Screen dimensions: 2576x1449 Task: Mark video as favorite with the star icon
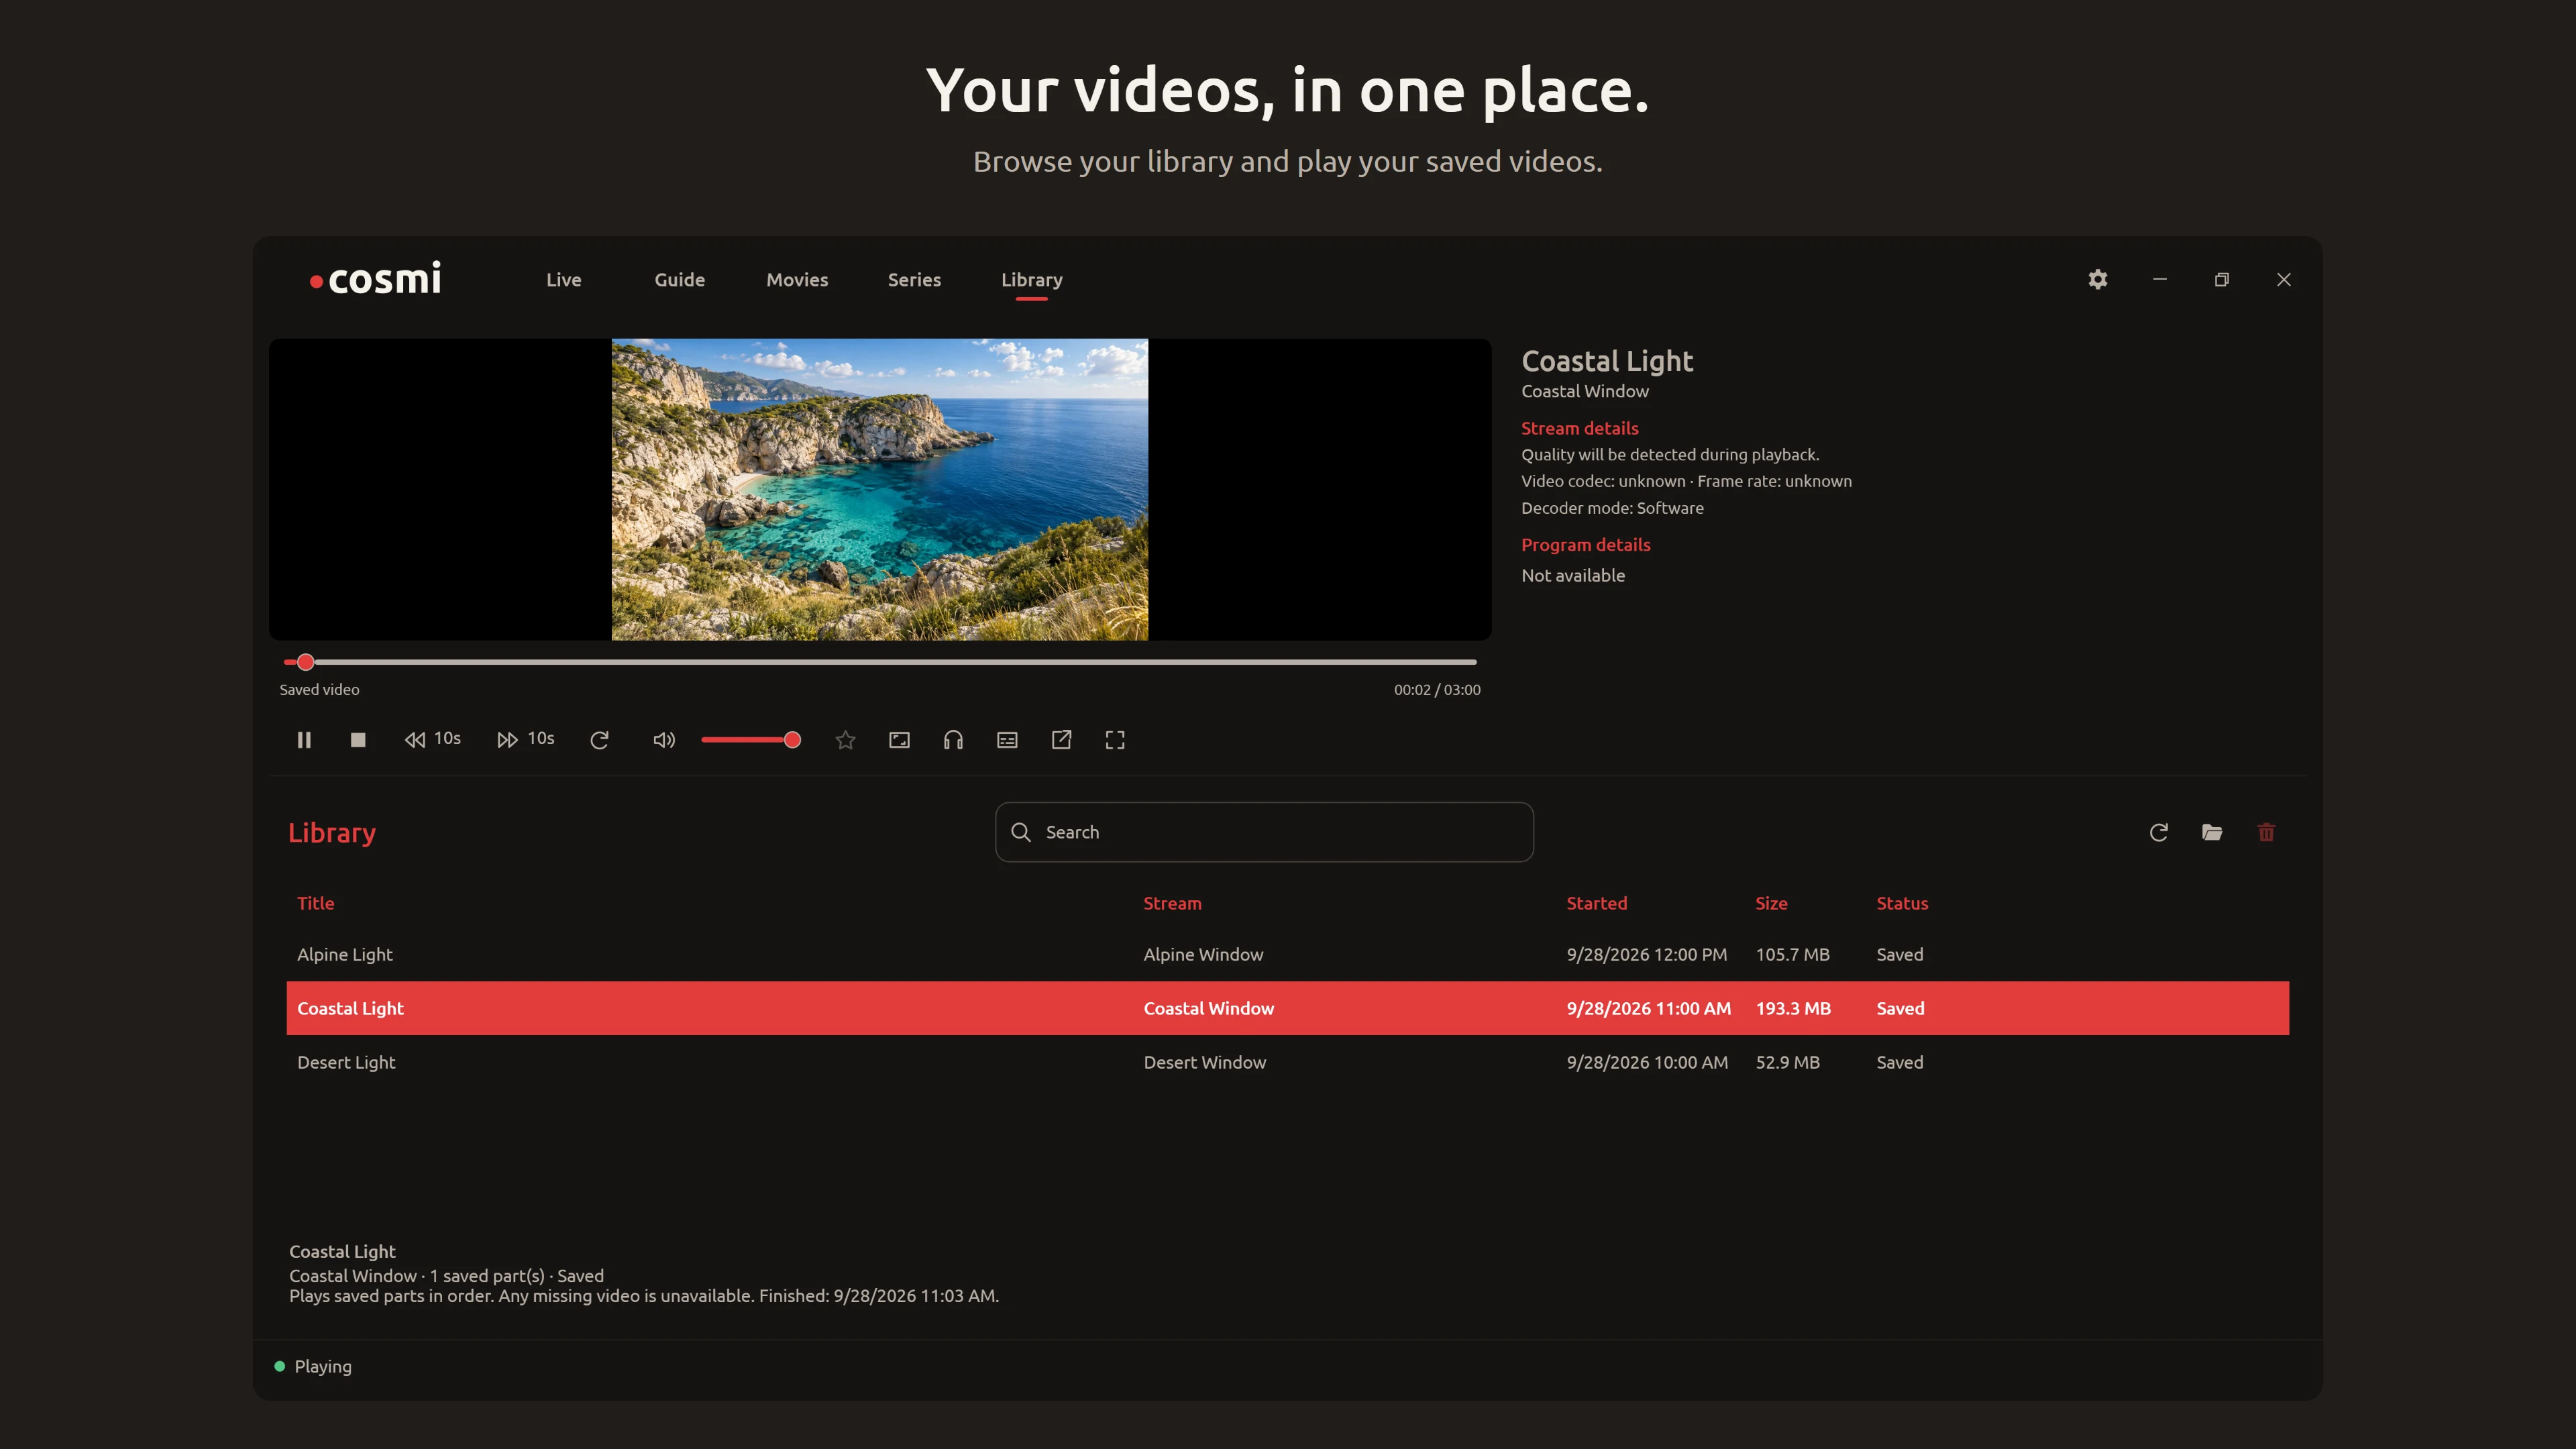tap(845, 740)
